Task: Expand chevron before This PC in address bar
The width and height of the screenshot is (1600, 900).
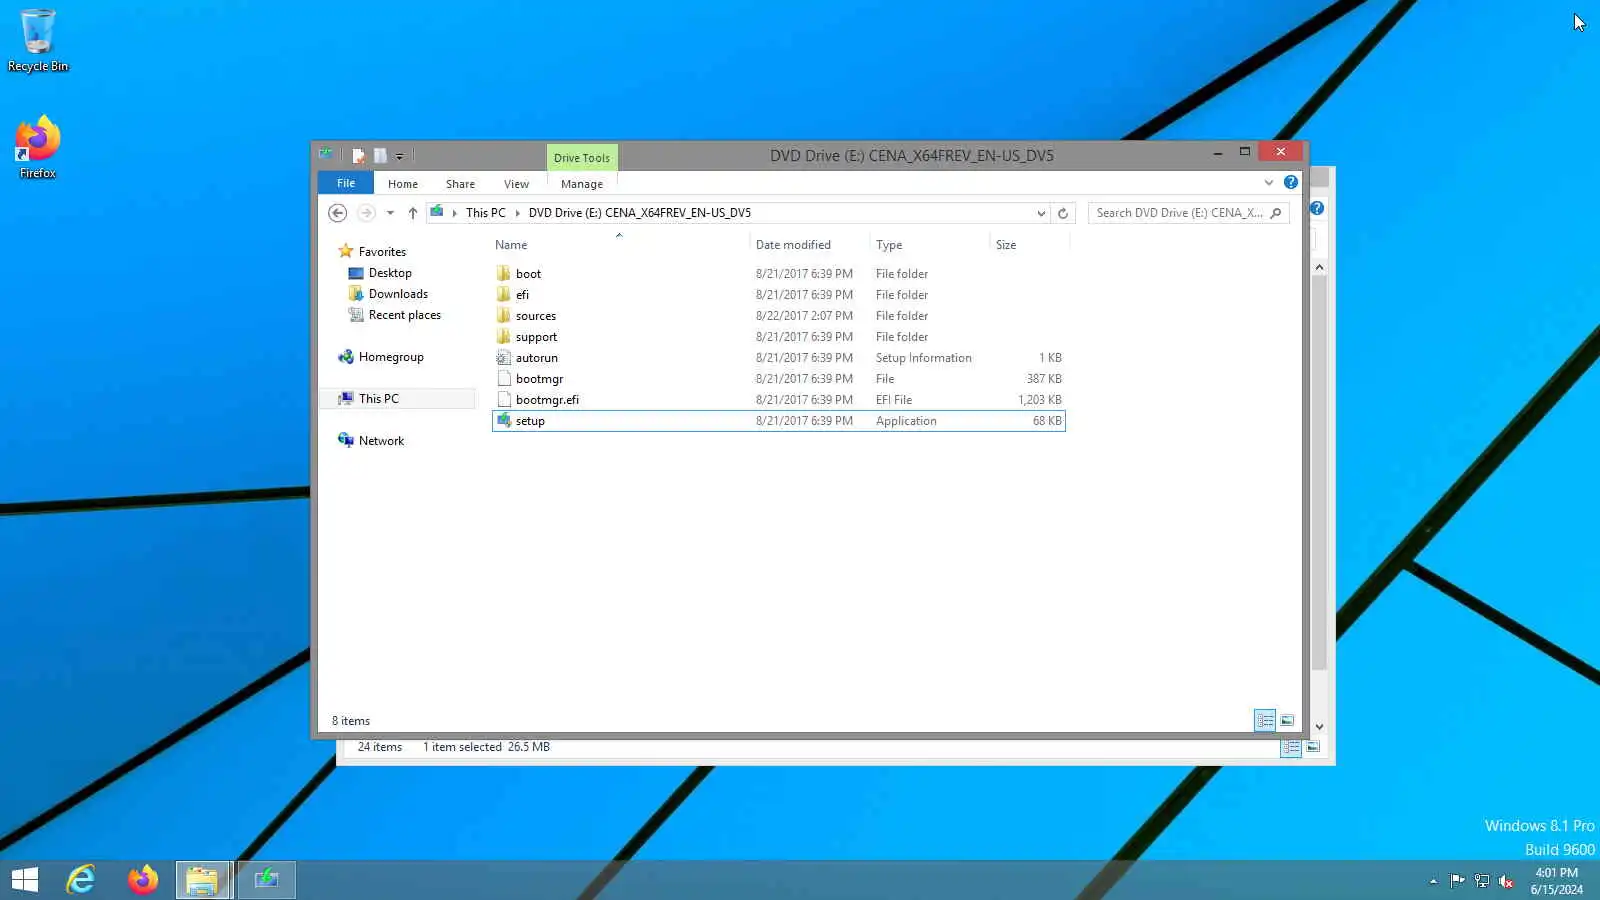Action: 454,213
